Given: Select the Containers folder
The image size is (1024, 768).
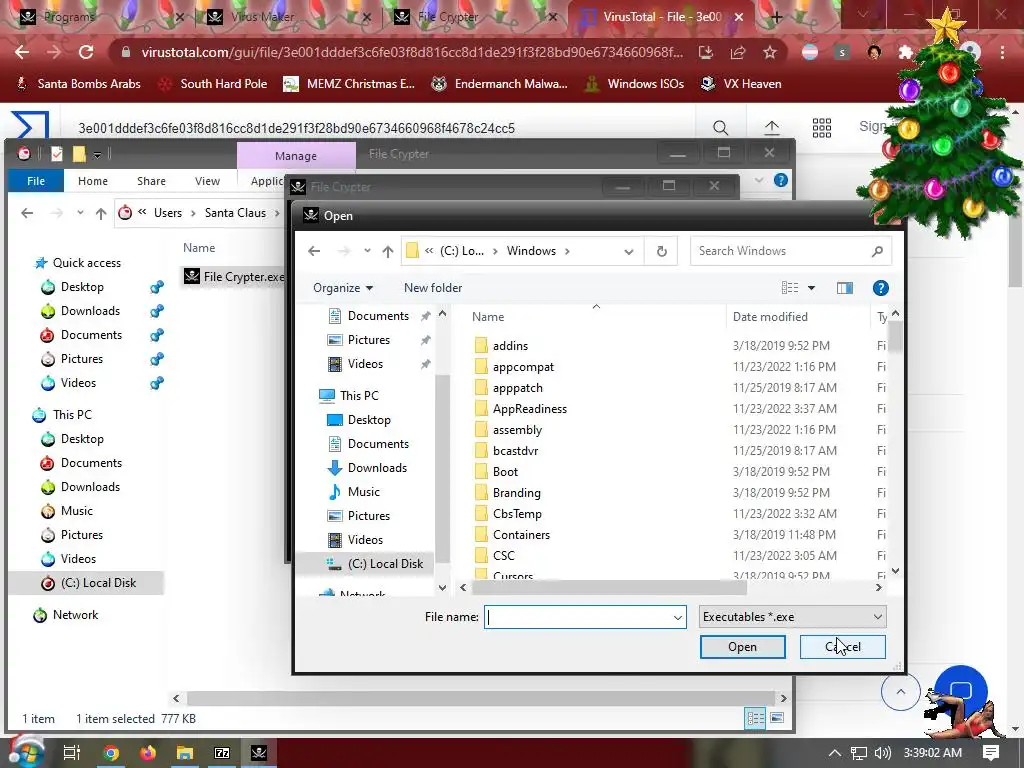Looking at the screenshot, I should click(x=521, y=535).
